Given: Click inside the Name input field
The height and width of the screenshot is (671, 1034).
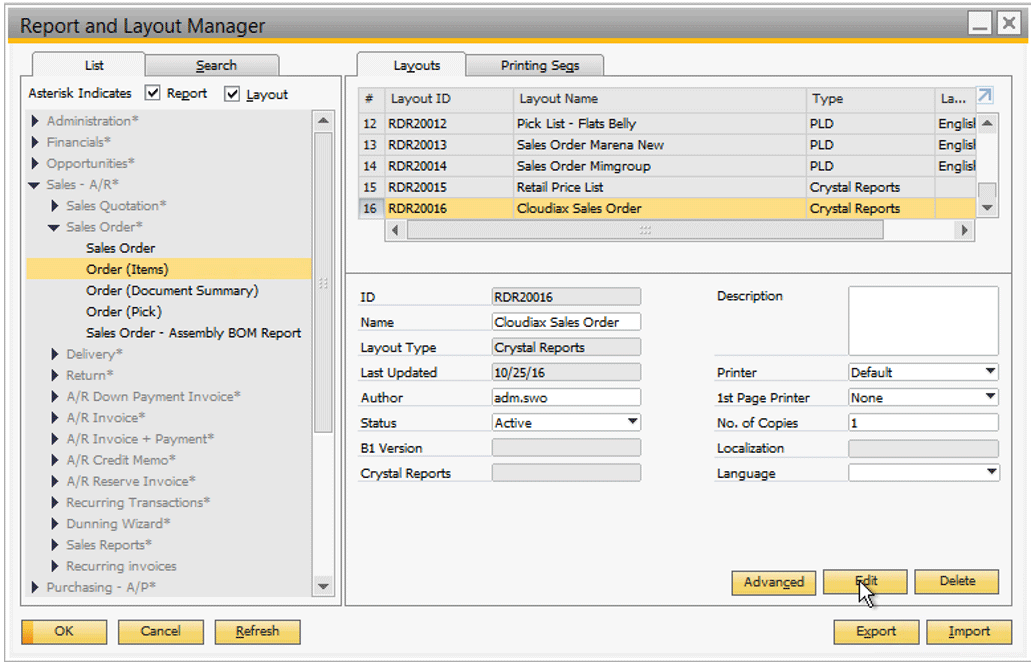Looking at the screenshot, I should 565,322.
